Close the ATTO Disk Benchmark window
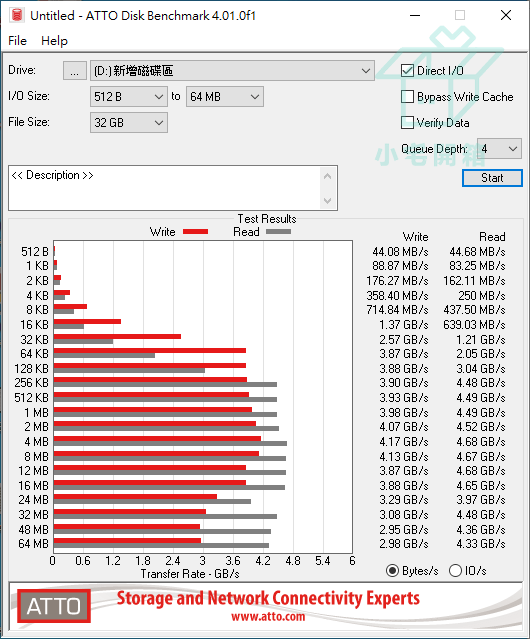The height and width of the screenshot is (639, 530). point(506,15)
